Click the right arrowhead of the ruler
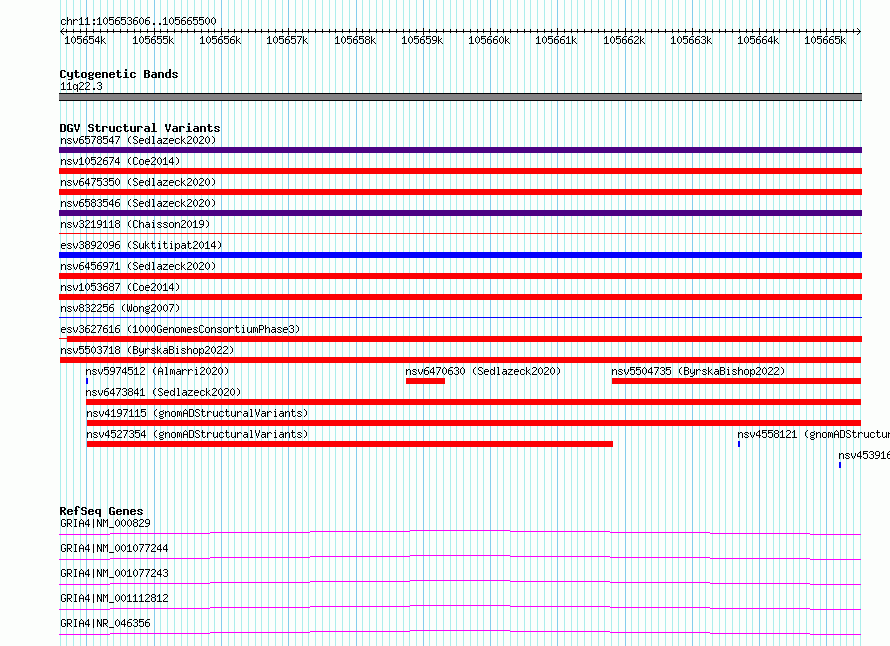This screenshot has height=646, width=890. coord(859,31)
